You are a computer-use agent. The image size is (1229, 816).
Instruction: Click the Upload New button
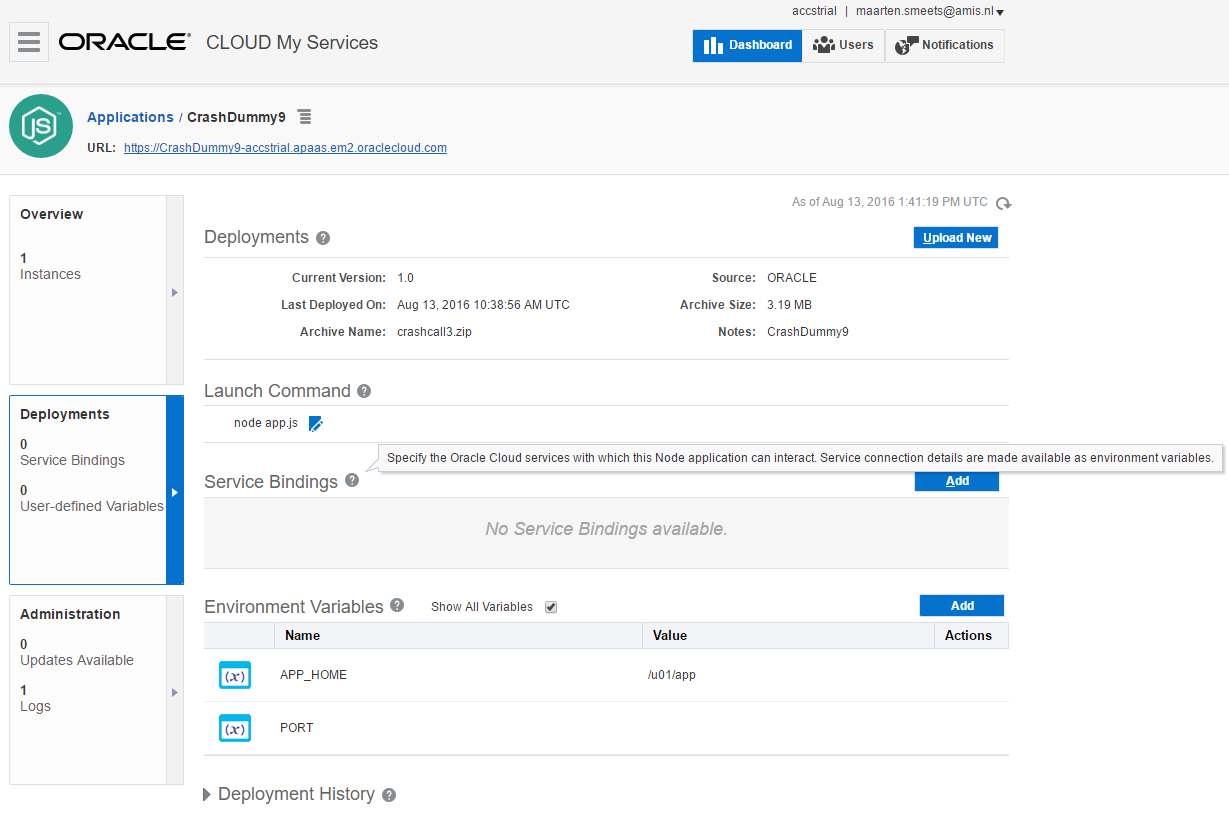(x=955, y=237)
